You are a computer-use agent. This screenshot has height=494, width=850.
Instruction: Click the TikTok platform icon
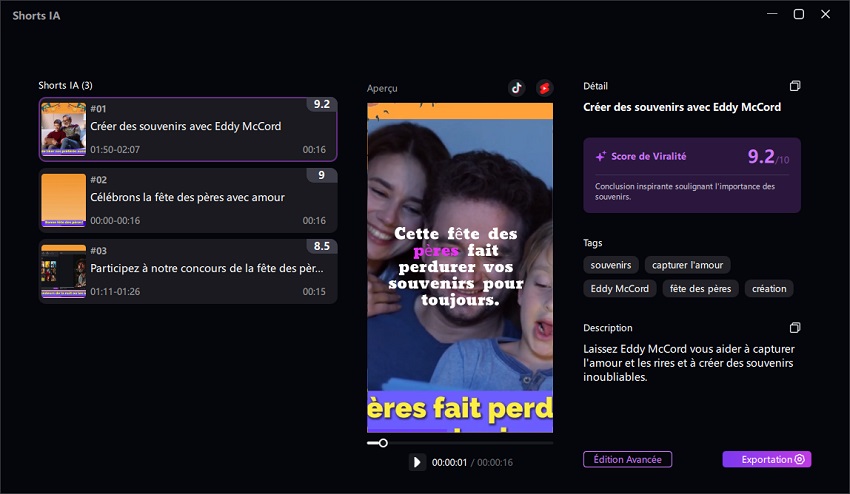click(516, 87)
